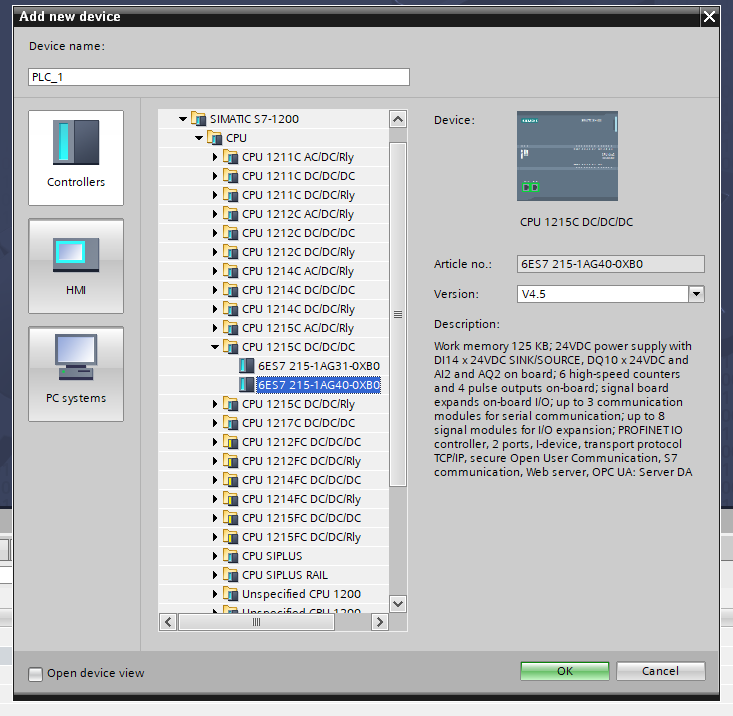Select article 6ES7 215-1AG31-0XB0 in tree

pos(319,366)
